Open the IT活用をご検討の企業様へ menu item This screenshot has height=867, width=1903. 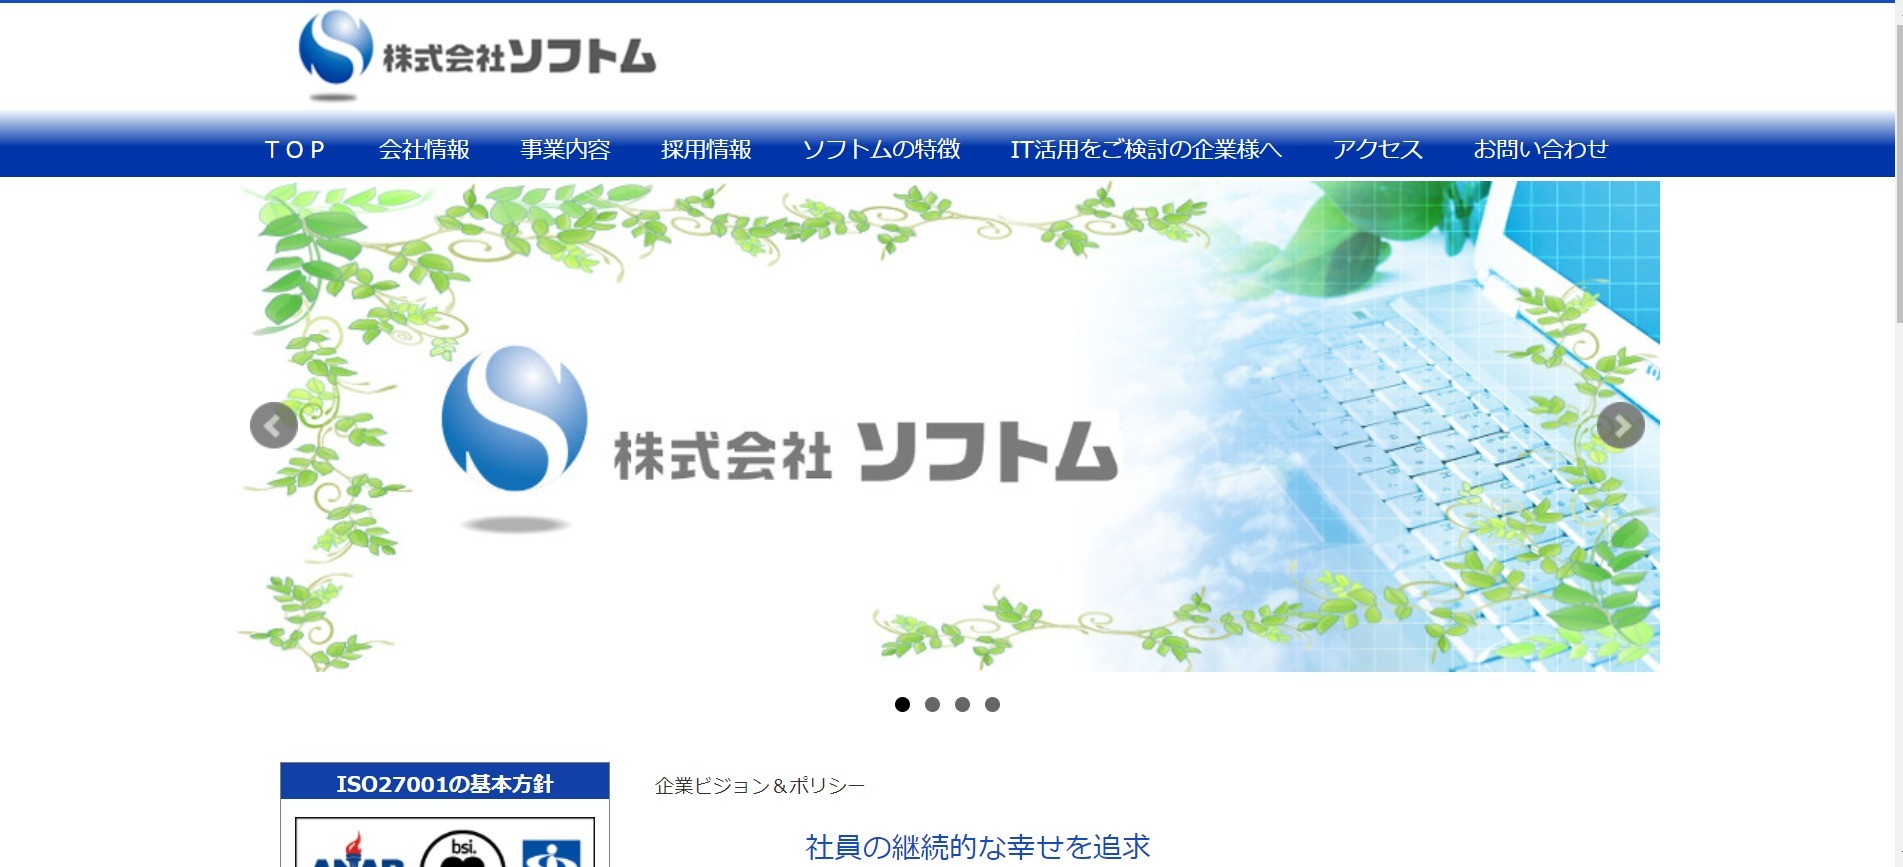point(1146,150)
